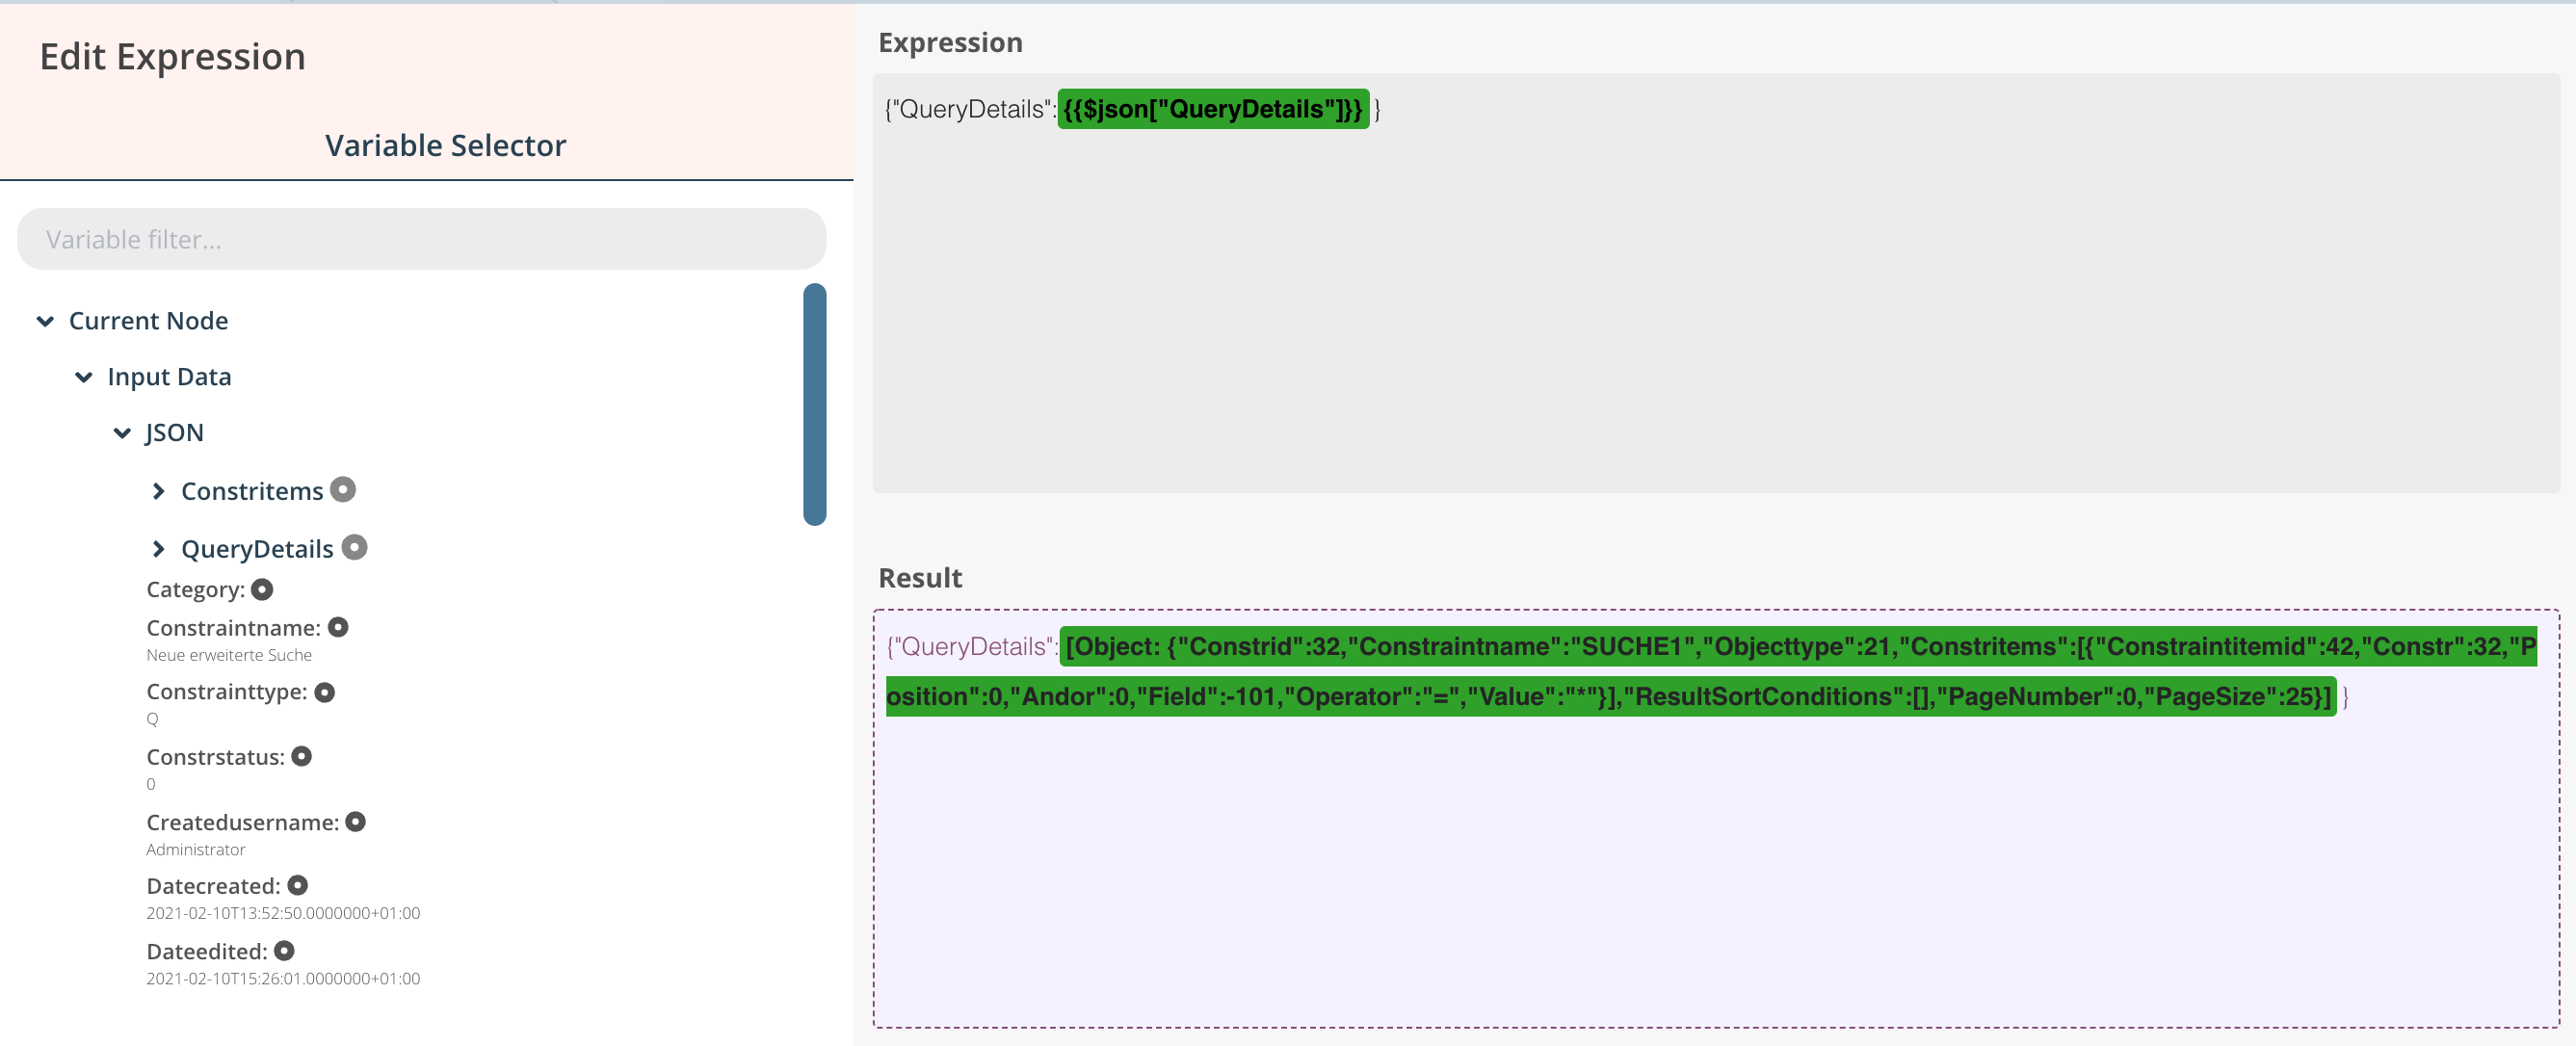The height and width of the screenshot is (1046, 2576).
Task: Select the Category variable dot icon
Action: point(262,589)
